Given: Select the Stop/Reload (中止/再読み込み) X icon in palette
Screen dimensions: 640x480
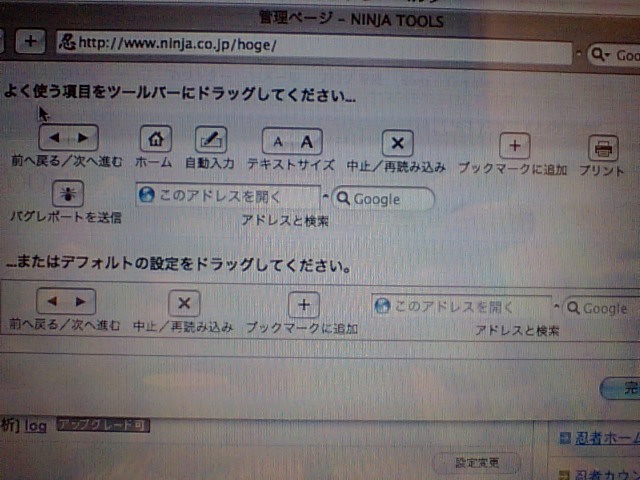Looking at the screenshot, I should (x=398, y=143).
